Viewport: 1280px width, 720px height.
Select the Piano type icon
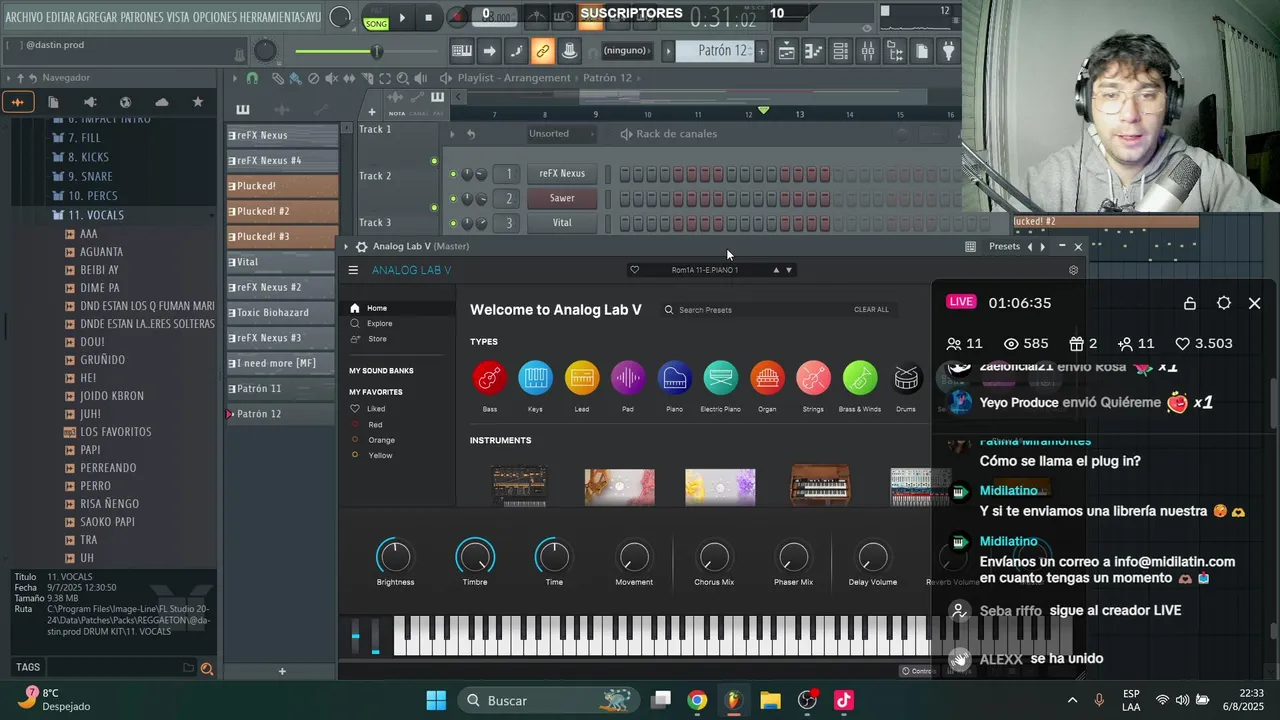674,378
